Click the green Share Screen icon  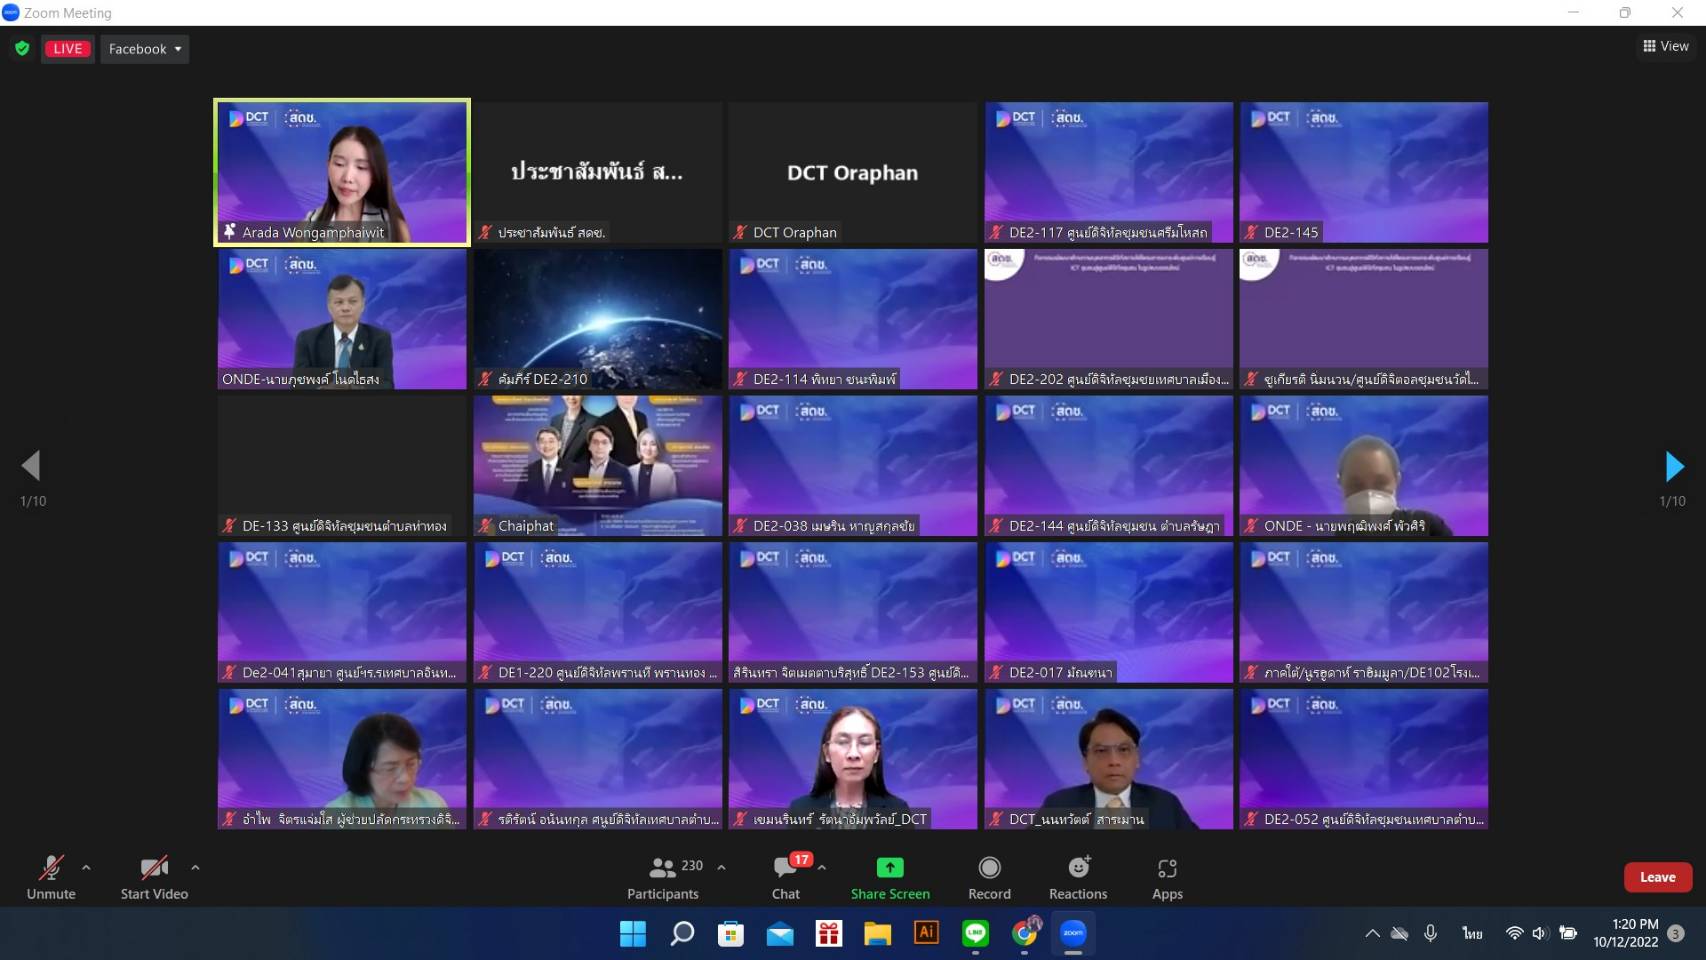pos(890,867)
